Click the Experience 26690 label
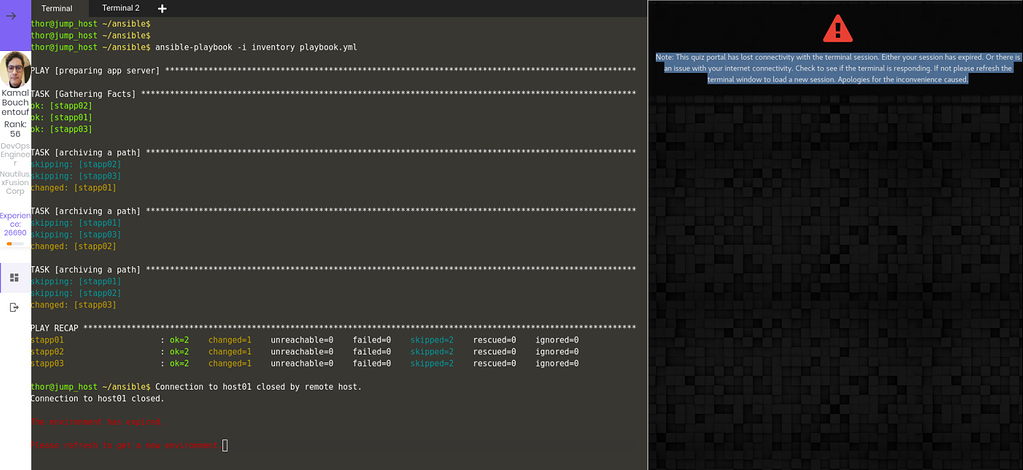1023x470 pixels. pyautogui.click(x=15, y=224)
